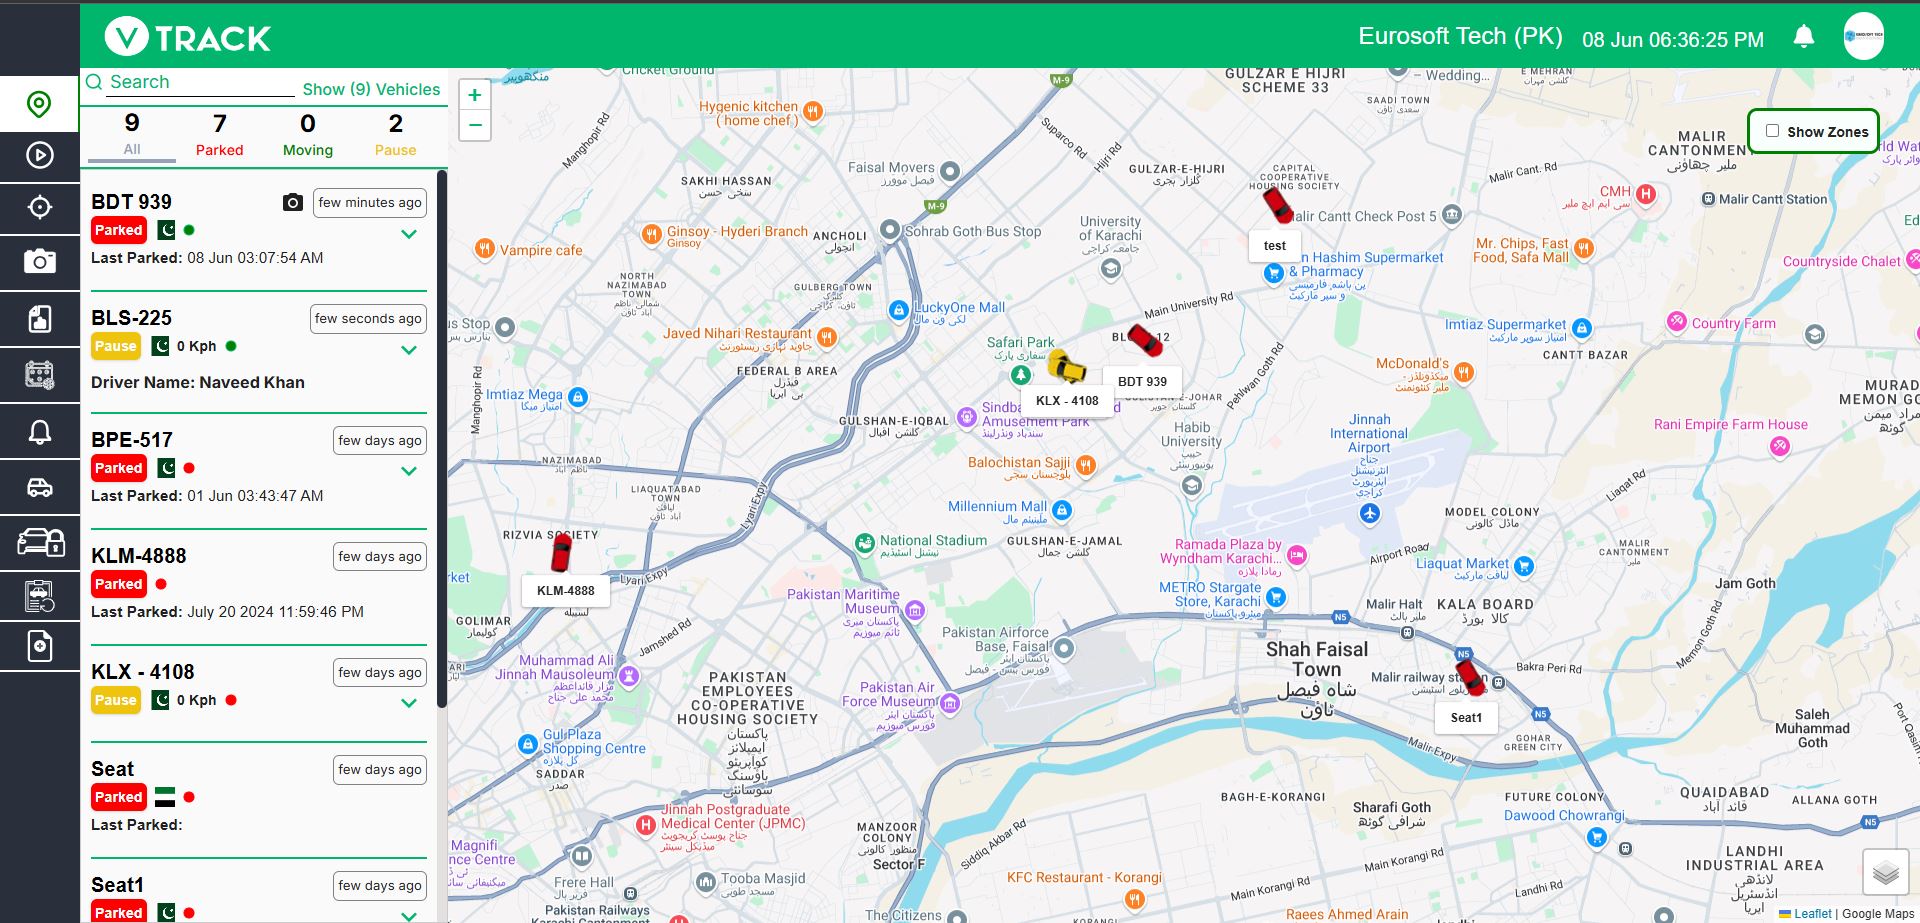Zoom out the map

pyautogui.click(x=475, y=125)
